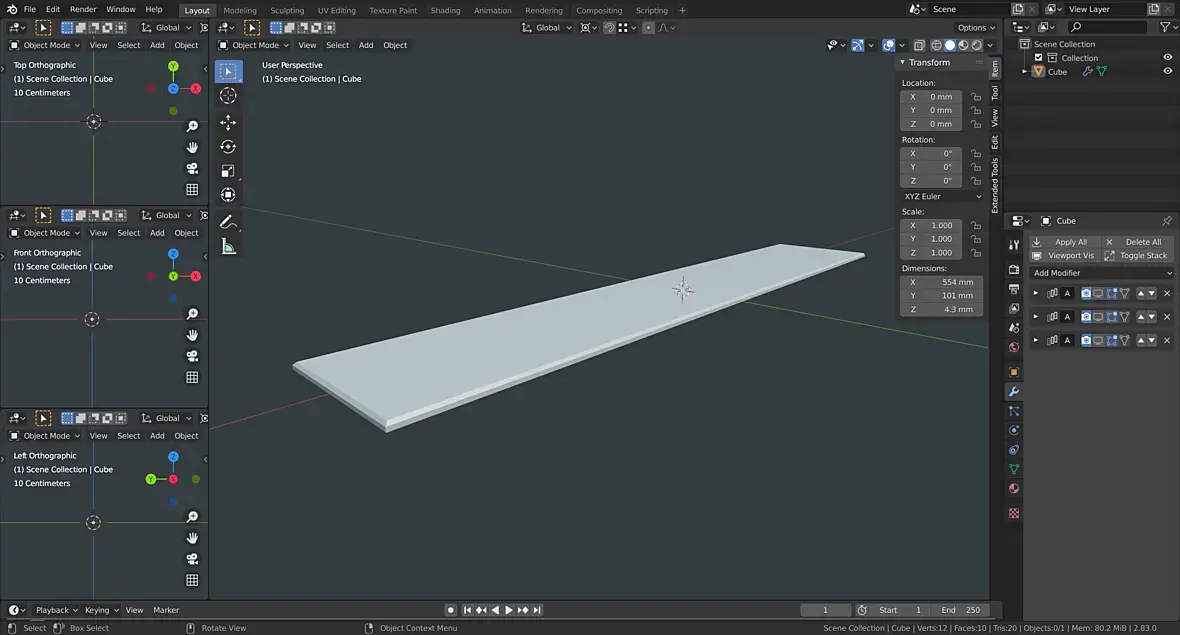Screen dimensions: 1180x635
Task: Open Global orientation dropdown in main viewport
Action: (x=547, y=28)
